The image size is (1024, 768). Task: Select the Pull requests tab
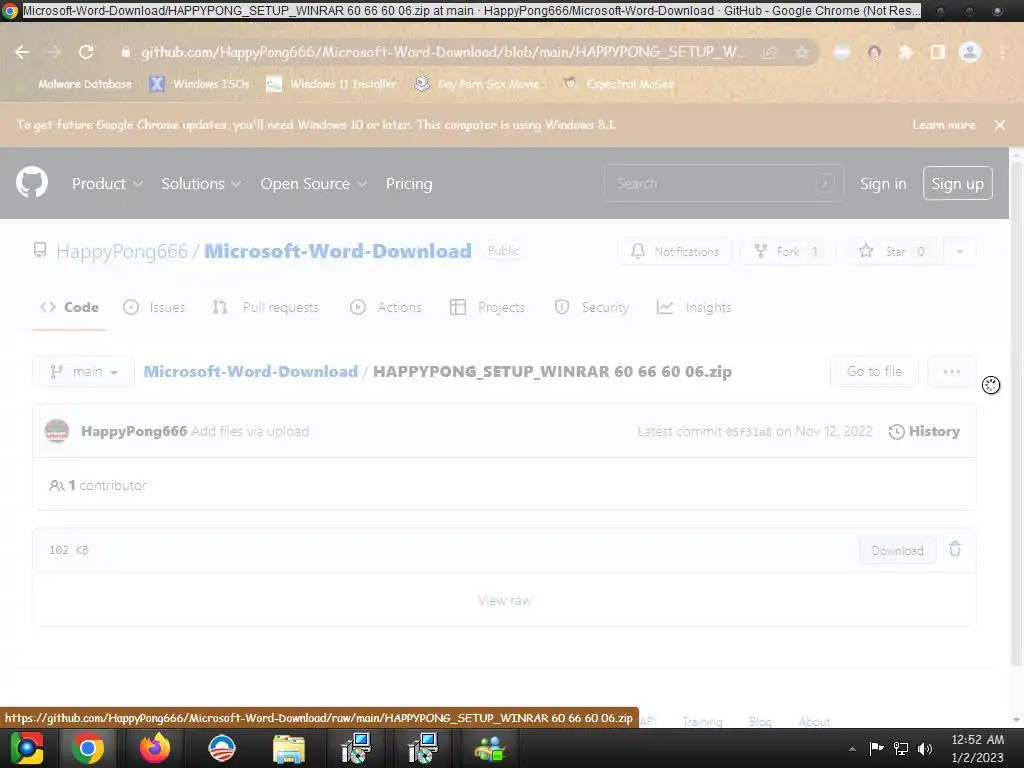[266, 308]
